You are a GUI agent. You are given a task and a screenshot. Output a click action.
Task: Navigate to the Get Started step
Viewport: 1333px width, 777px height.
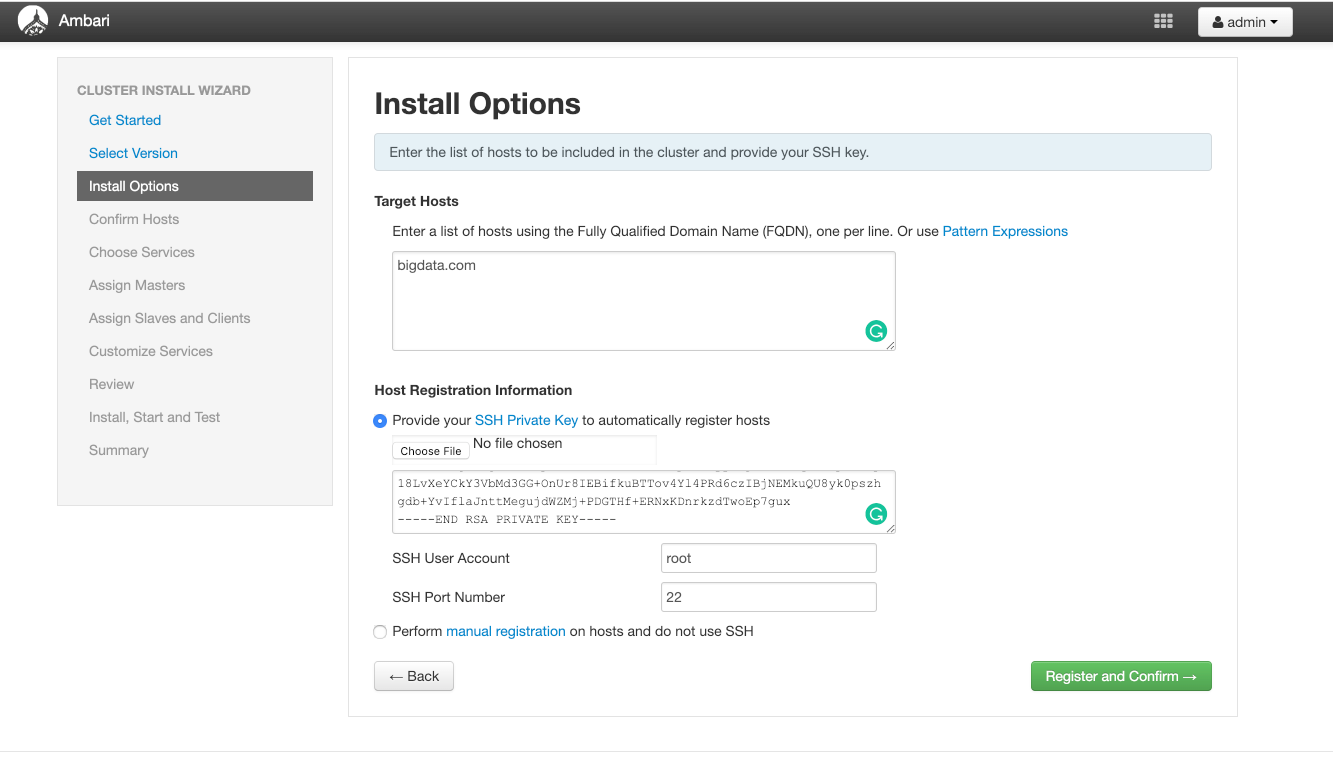tap(125, 120)
